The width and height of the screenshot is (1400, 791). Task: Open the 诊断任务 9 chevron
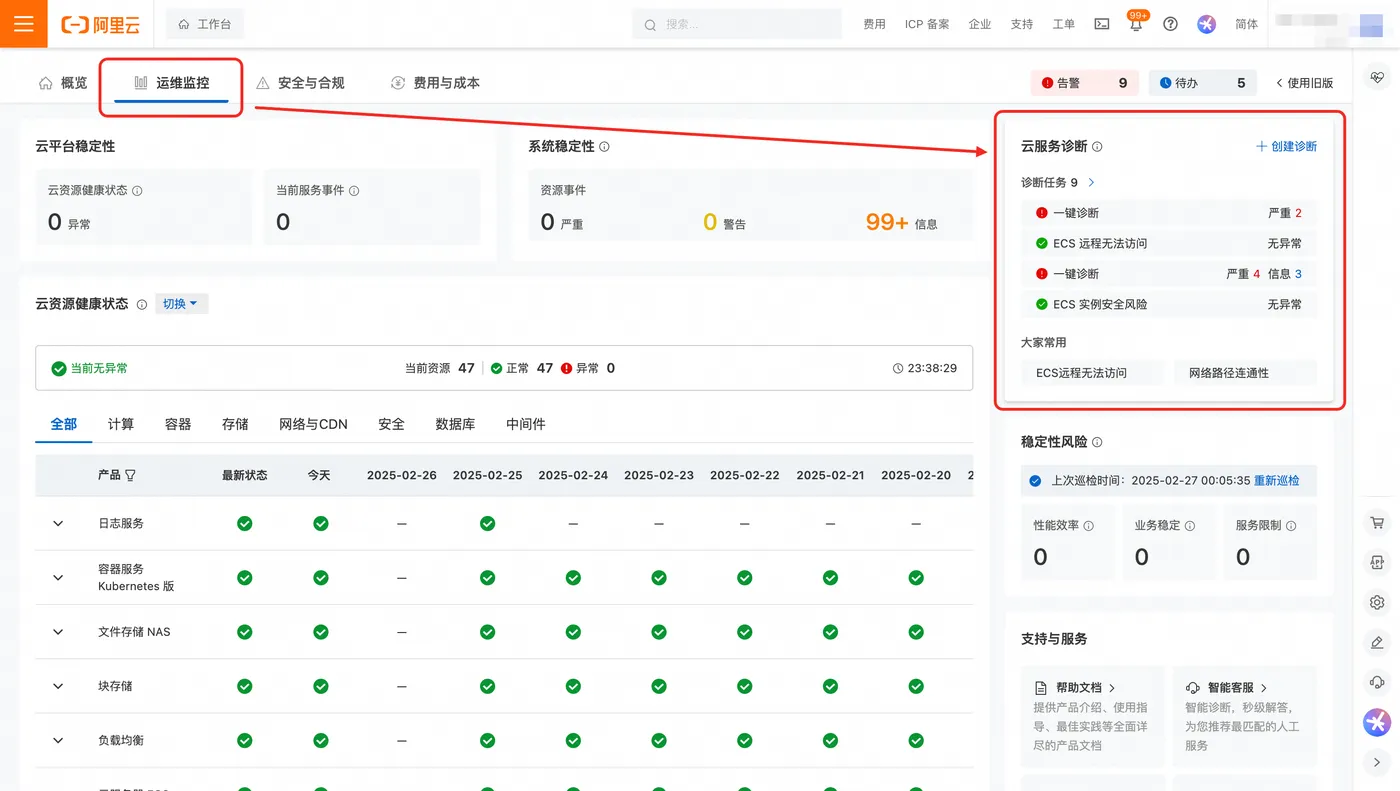coord(1091,183)
